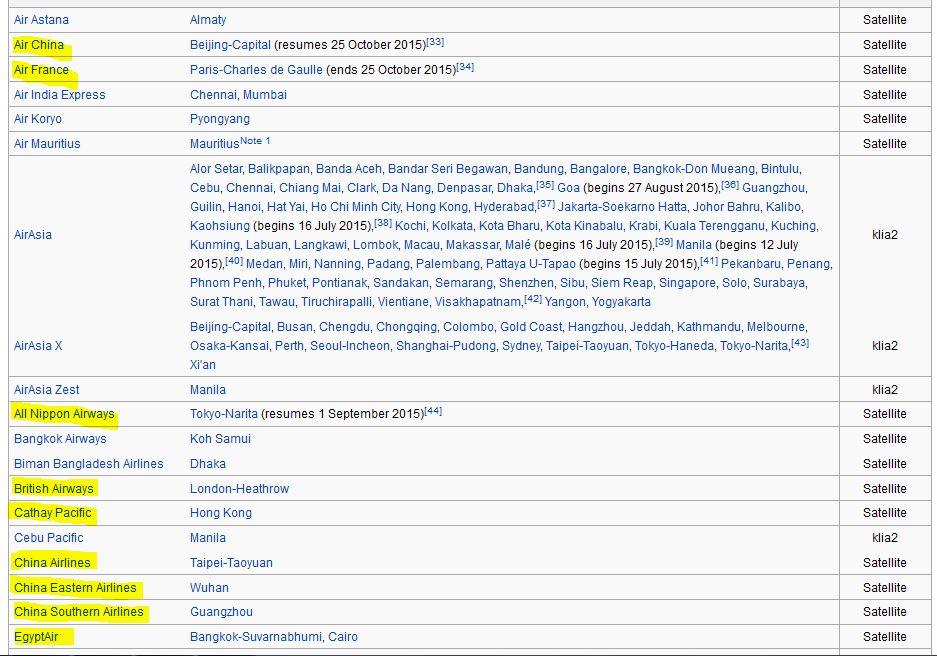The height and width of the screenshot is (656, 937).
Task: Click the Beijing-Capital link in Air China row
Action: [231, 45]
